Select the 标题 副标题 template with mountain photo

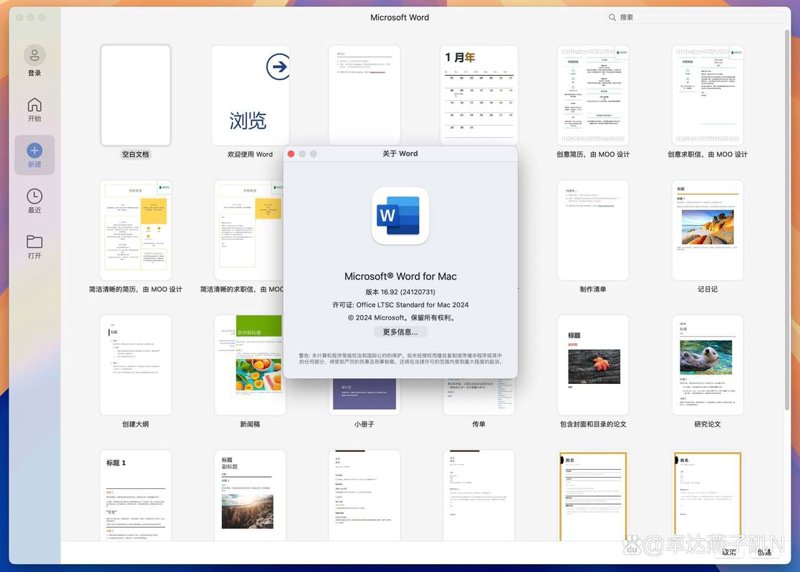pyautogui.click(x=250, y=495)
